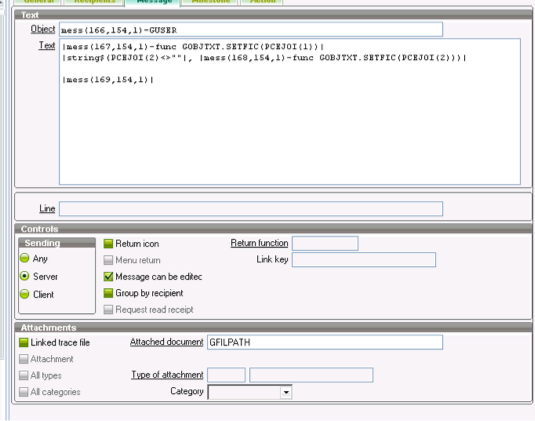Screen dimensions: 535x421
Task: Select the Any sending option
Action: (x=25, y=258)
